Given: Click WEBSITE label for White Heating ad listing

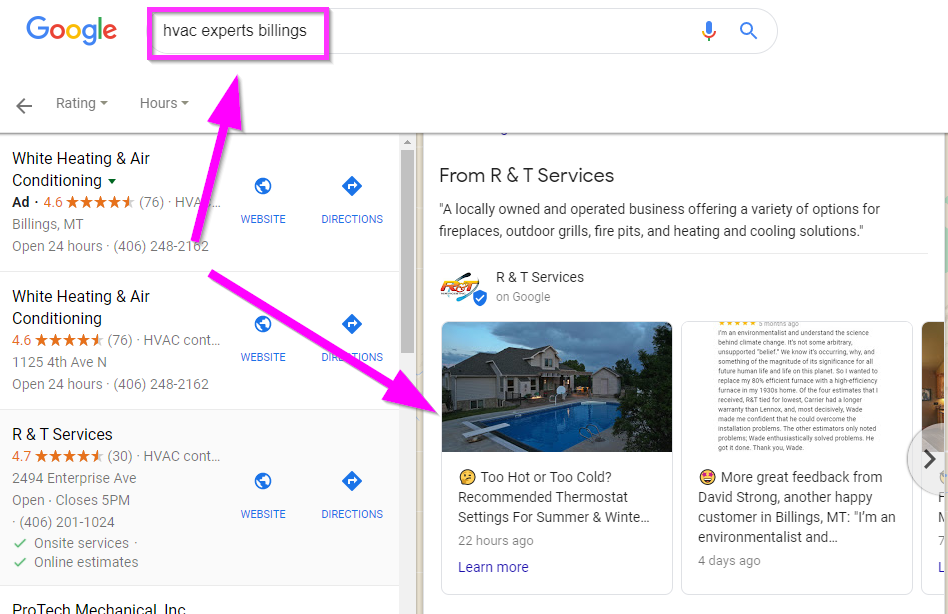Looking at the screenshot, I should (263, 219).
